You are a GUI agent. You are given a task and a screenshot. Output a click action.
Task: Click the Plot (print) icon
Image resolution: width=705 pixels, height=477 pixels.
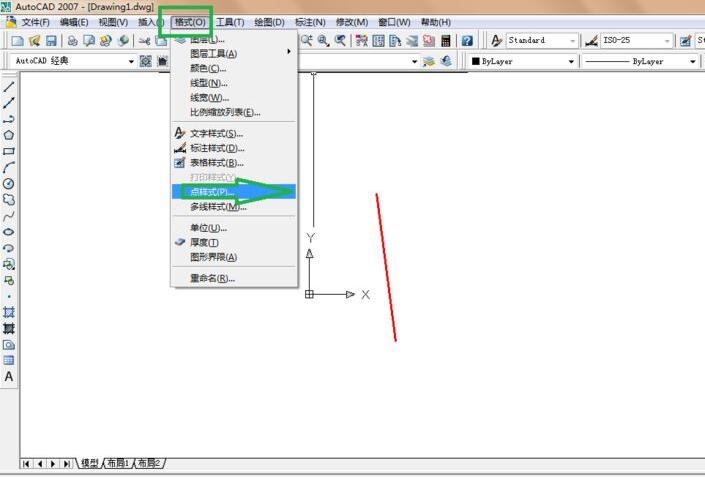point(72,41)
